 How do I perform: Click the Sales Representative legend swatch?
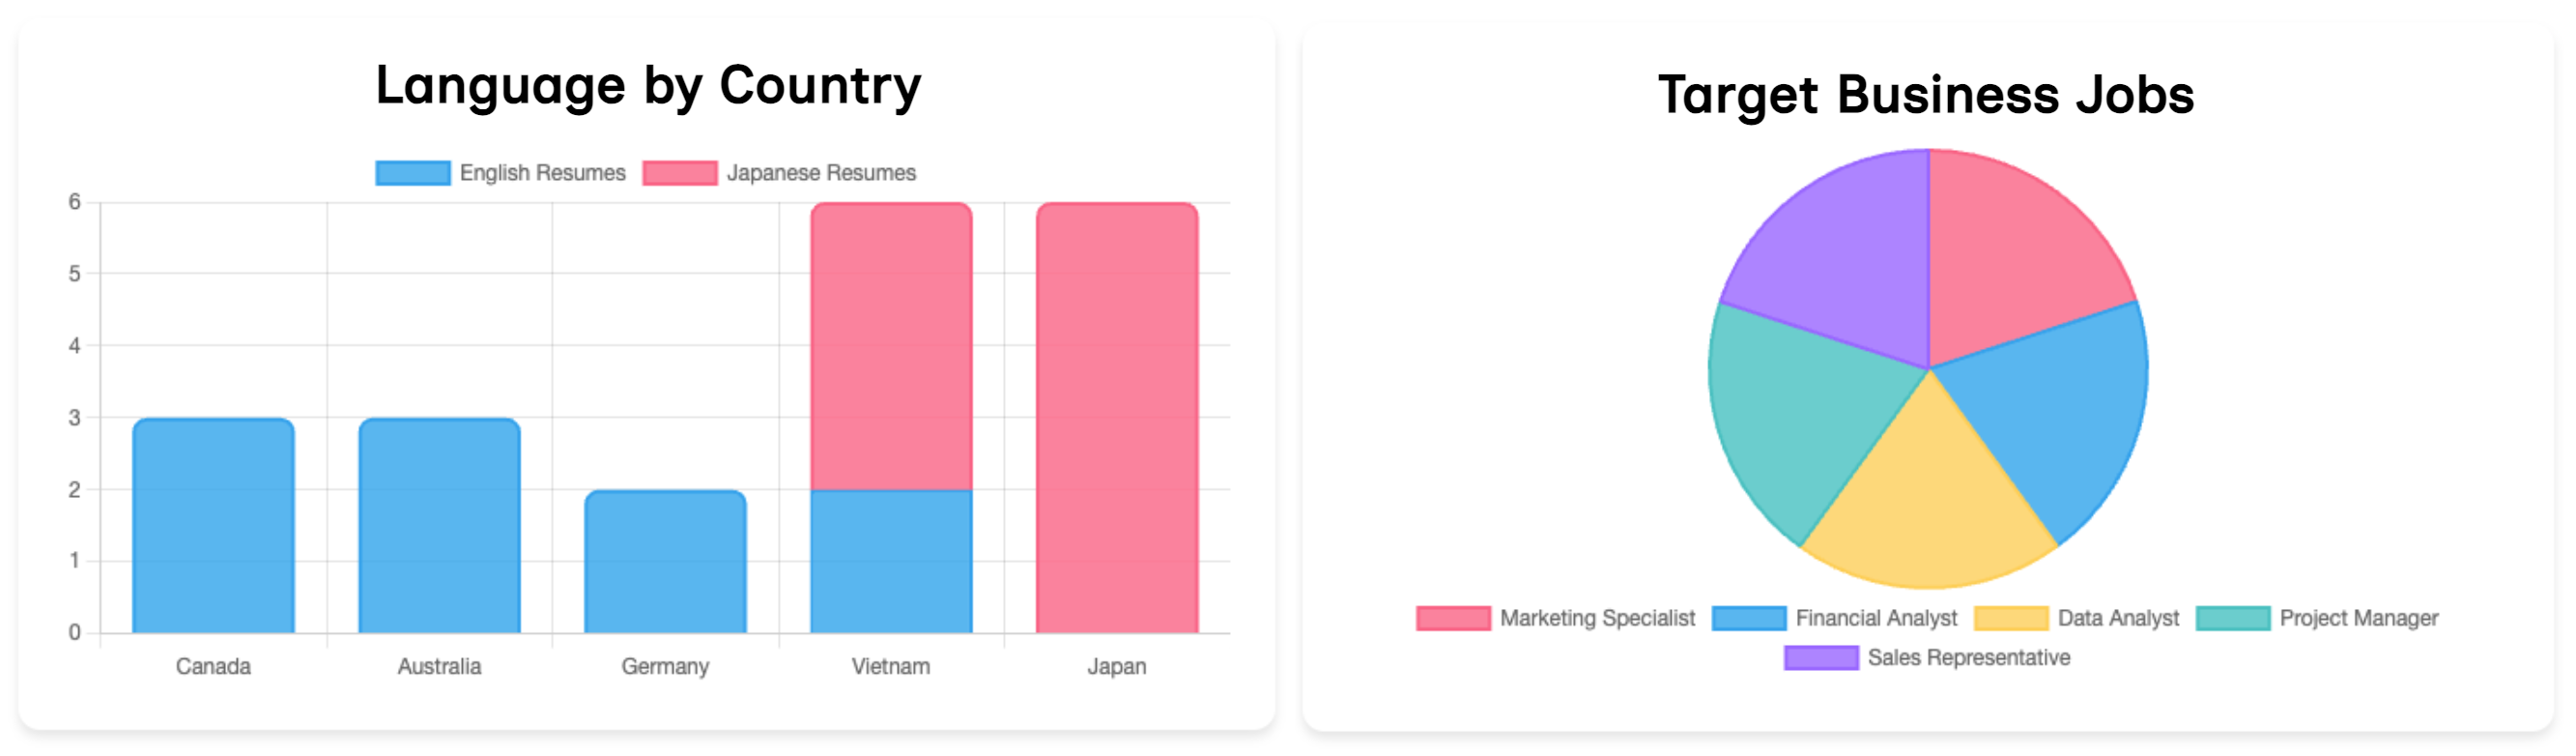pos(1820,658)
